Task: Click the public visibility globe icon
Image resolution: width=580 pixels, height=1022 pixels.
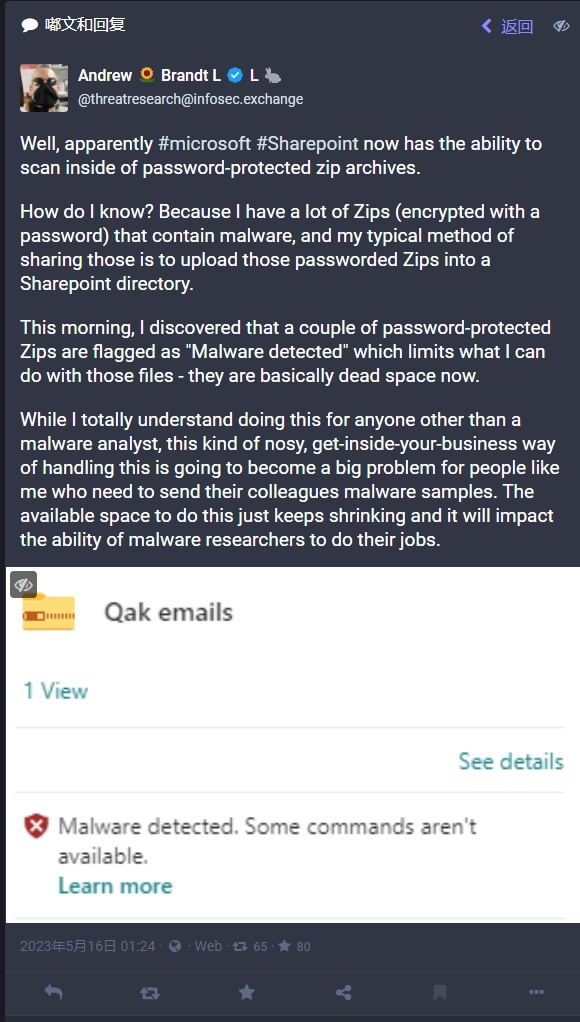Action: [175, 946]
